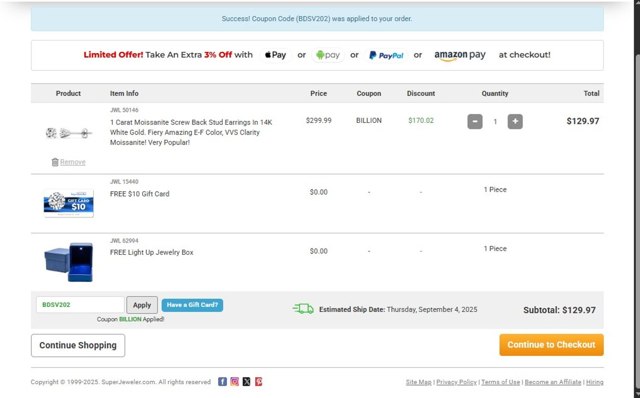
Task: Open the Instagram social icon
Action: (235, 382)
